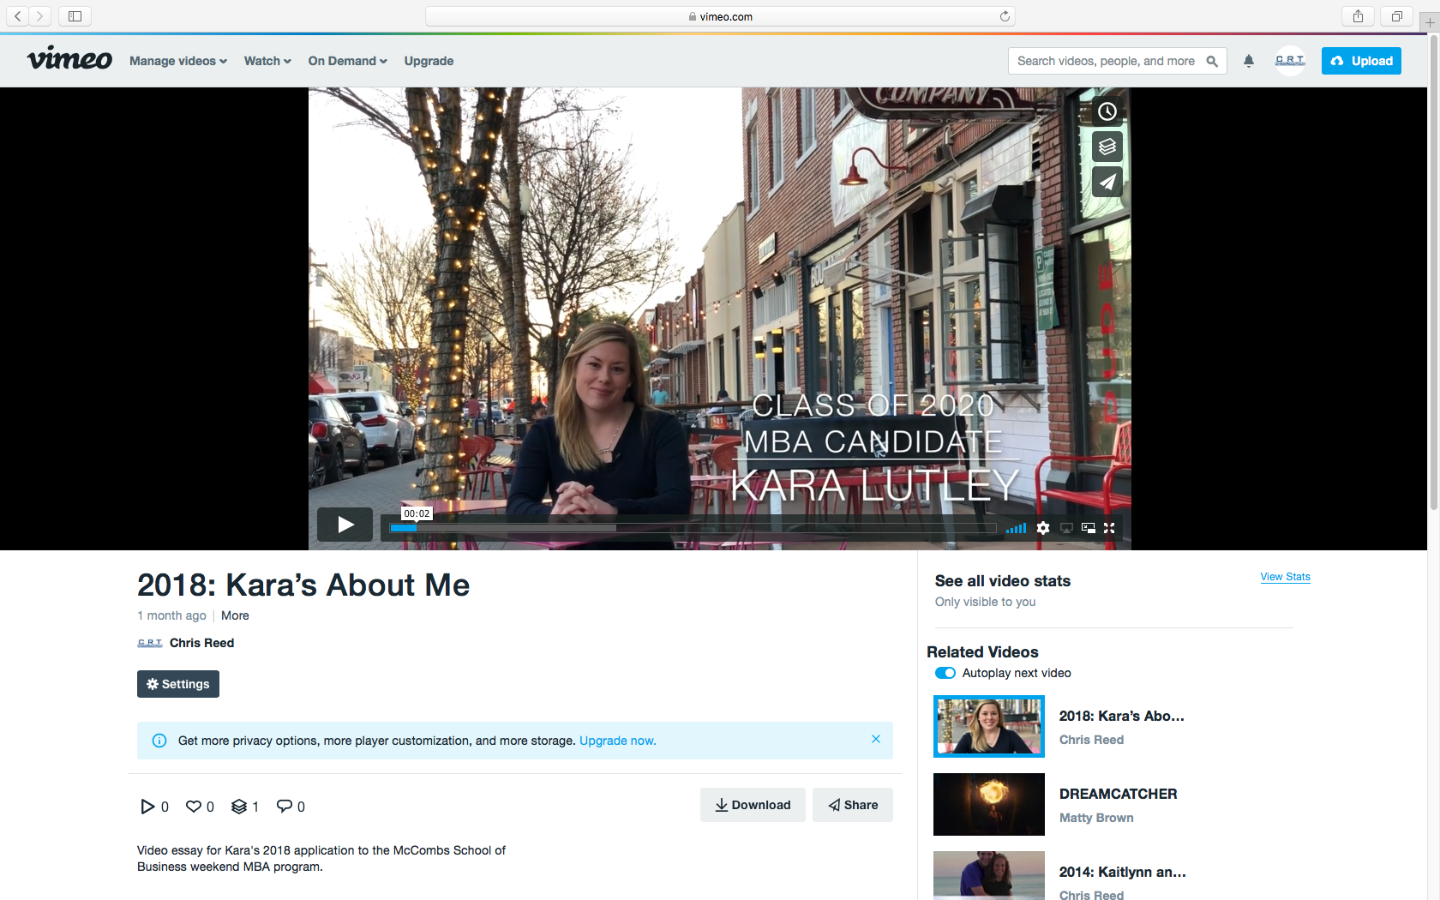The image size is (1440, 900).
Task: Expand the On Demand menu
Action: tap(347, 61)
